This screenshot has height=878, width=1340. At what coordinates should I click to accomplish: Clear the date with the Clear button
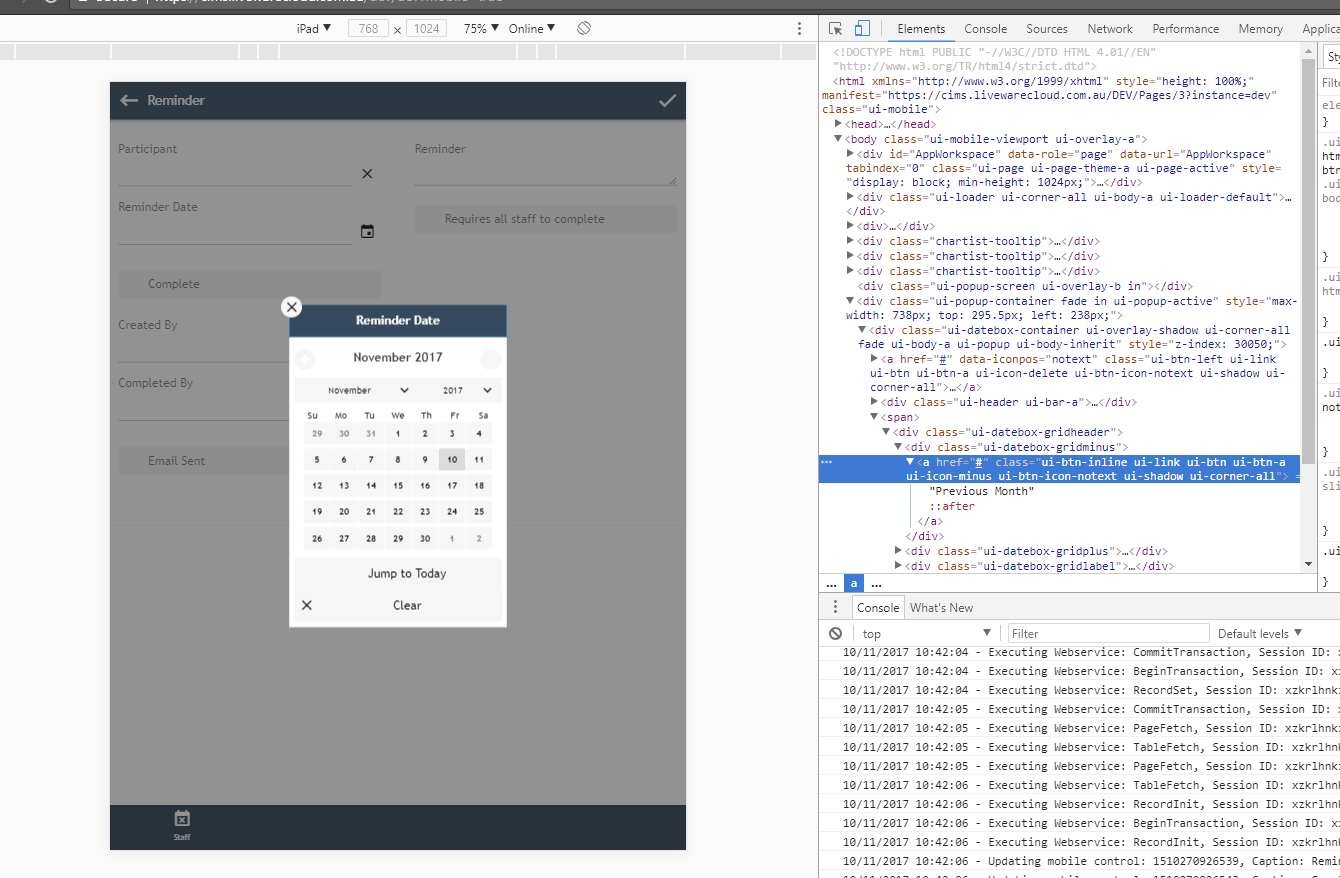point(406,605)
